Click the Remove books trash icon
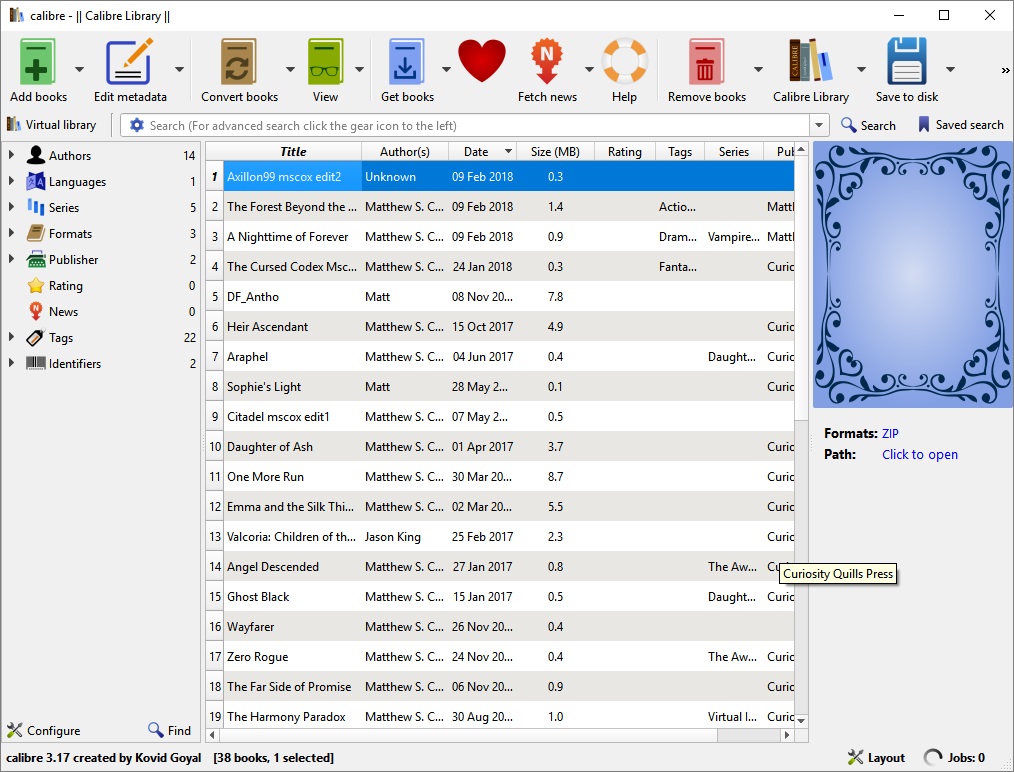The image size is (1014, 772). (x=706, y=61)
